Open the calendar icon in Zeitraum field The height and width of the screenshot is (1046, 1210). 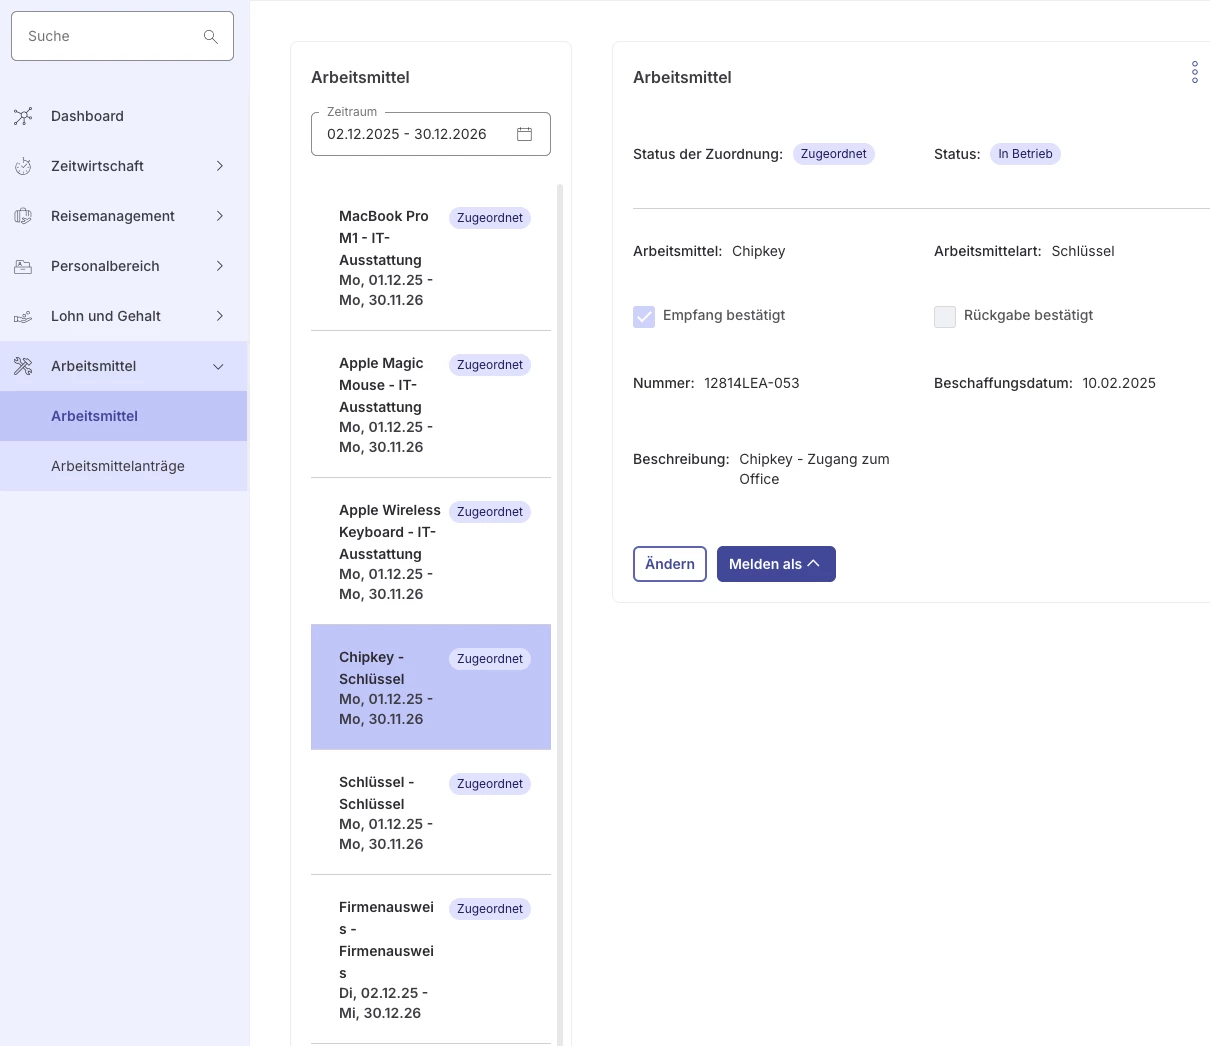pos(524,134)
